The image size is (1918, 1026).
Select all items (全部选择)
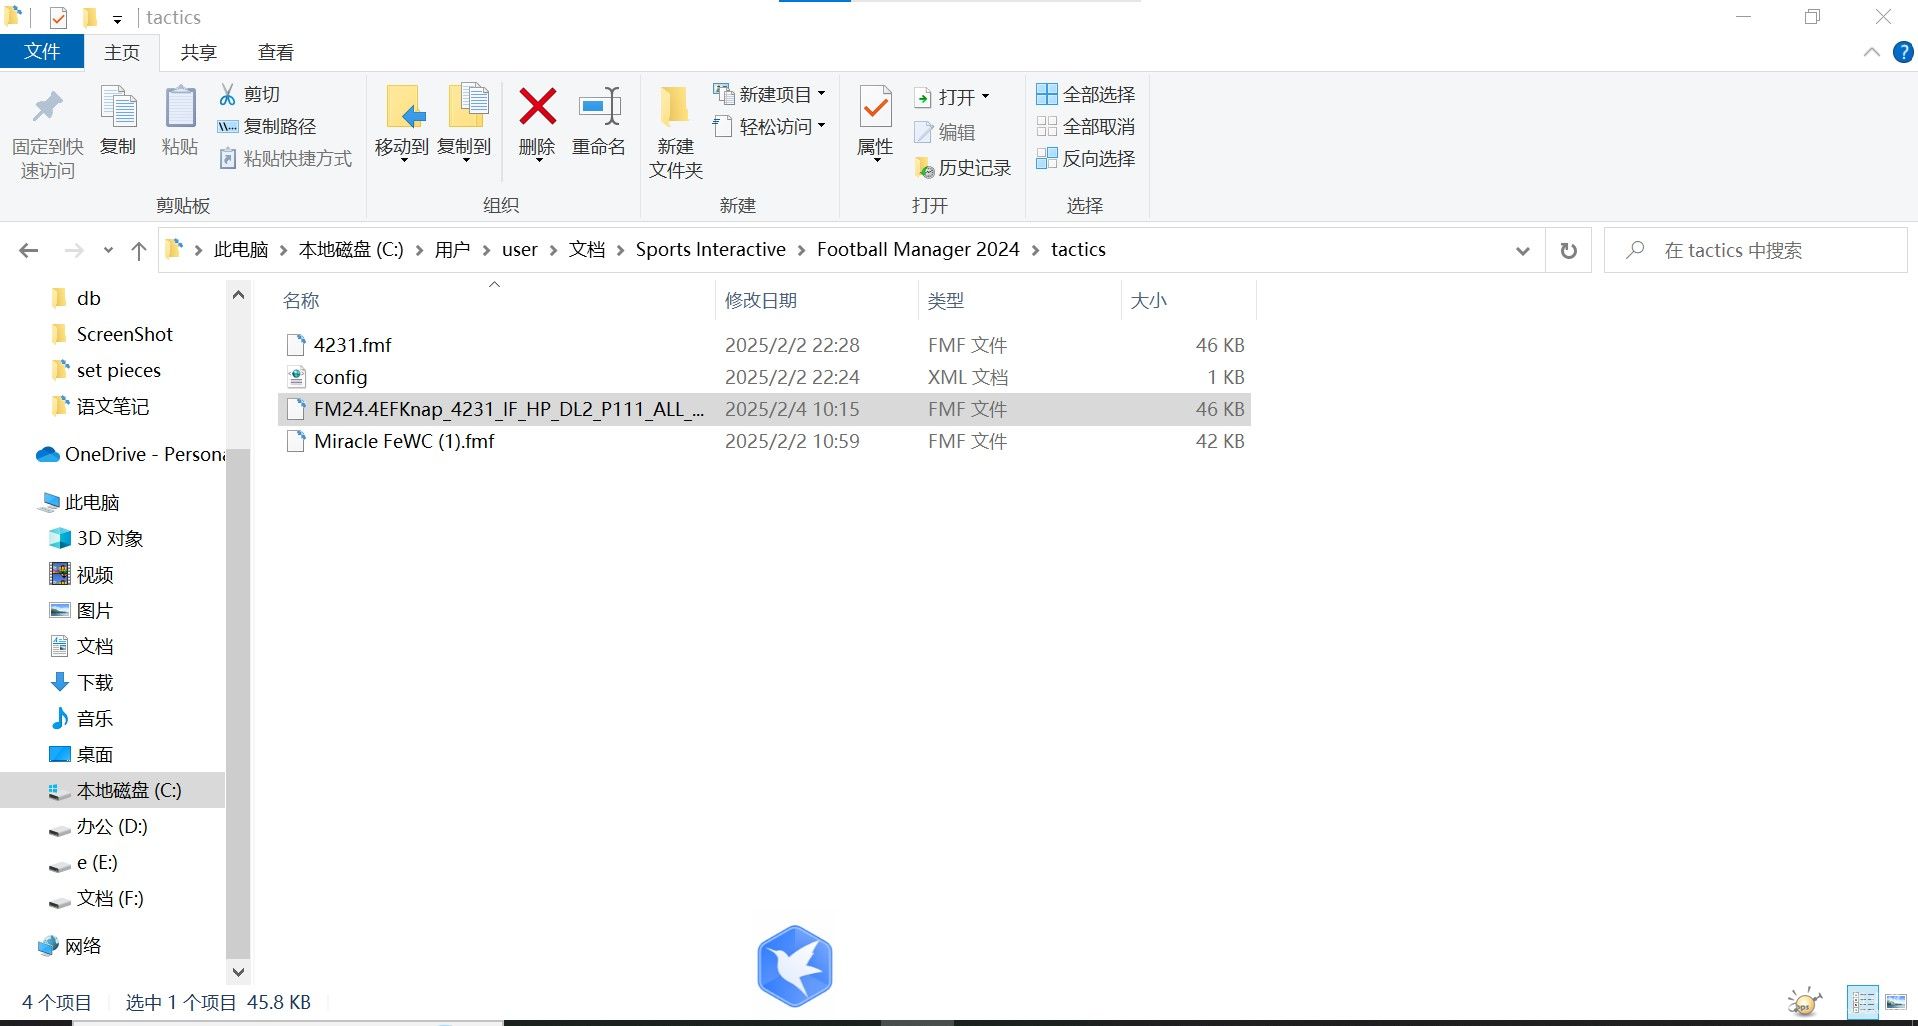click(1086, 94)
